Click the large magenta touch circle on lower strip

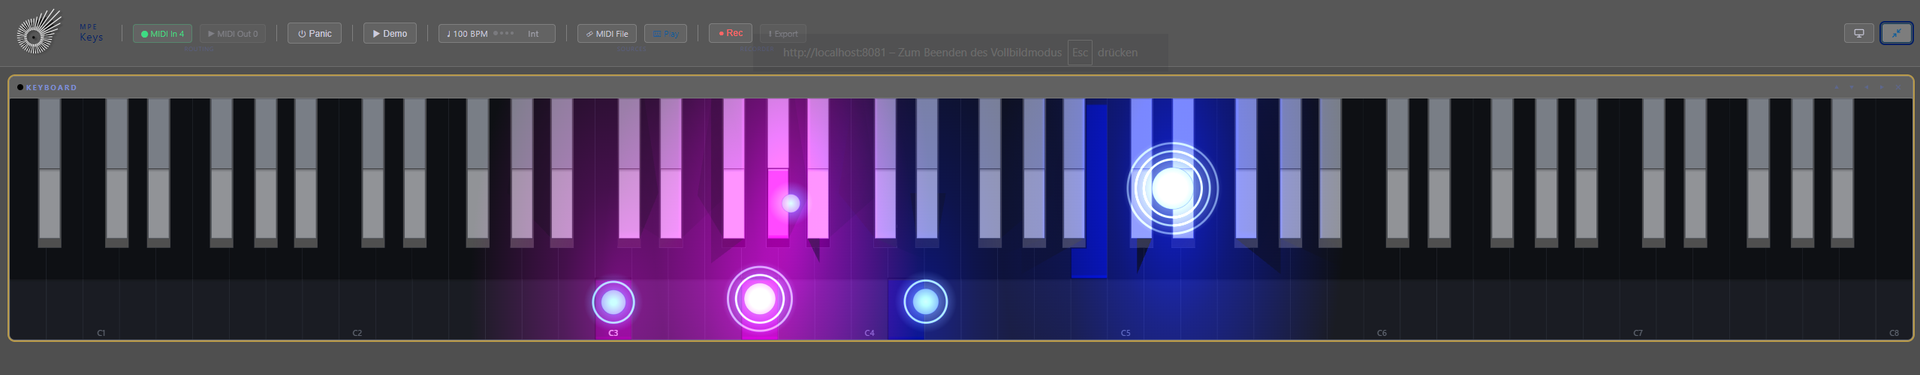(760, 298)
